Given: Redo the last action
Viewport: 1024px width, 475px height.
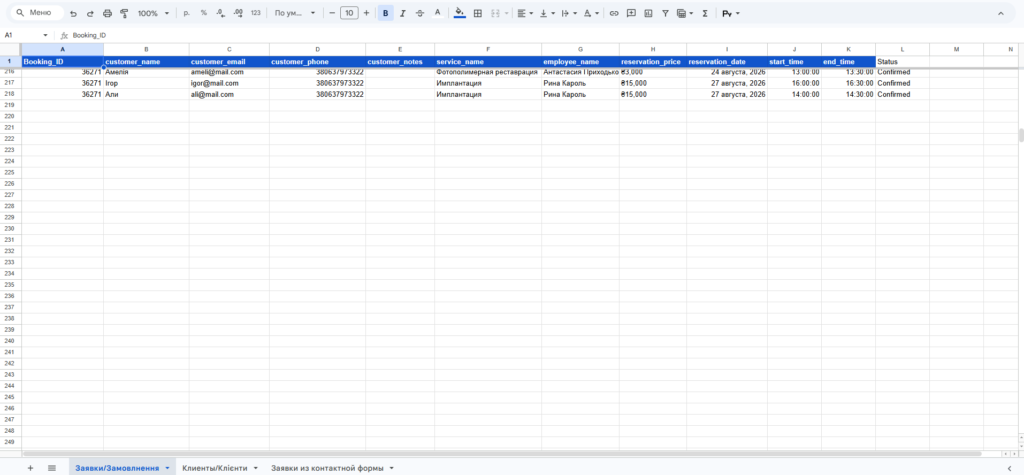Looking at the screenshot, I should pos(90,13).
